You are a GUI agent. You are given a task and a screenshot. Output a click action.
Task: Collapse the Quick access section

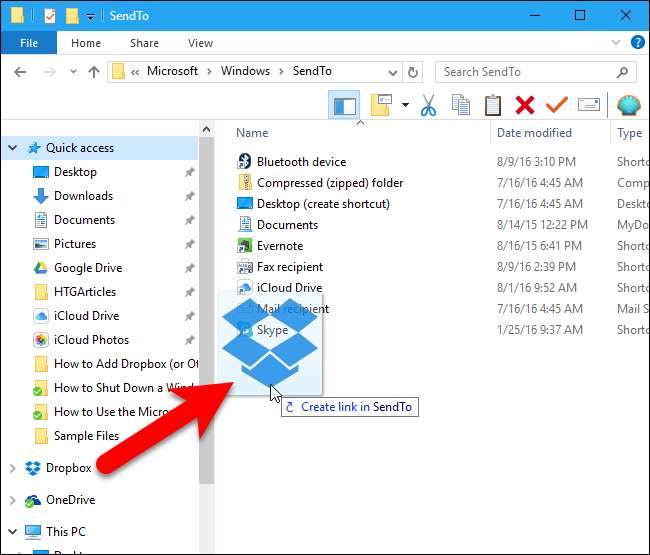pyautogui.click(x=13, y=148)
